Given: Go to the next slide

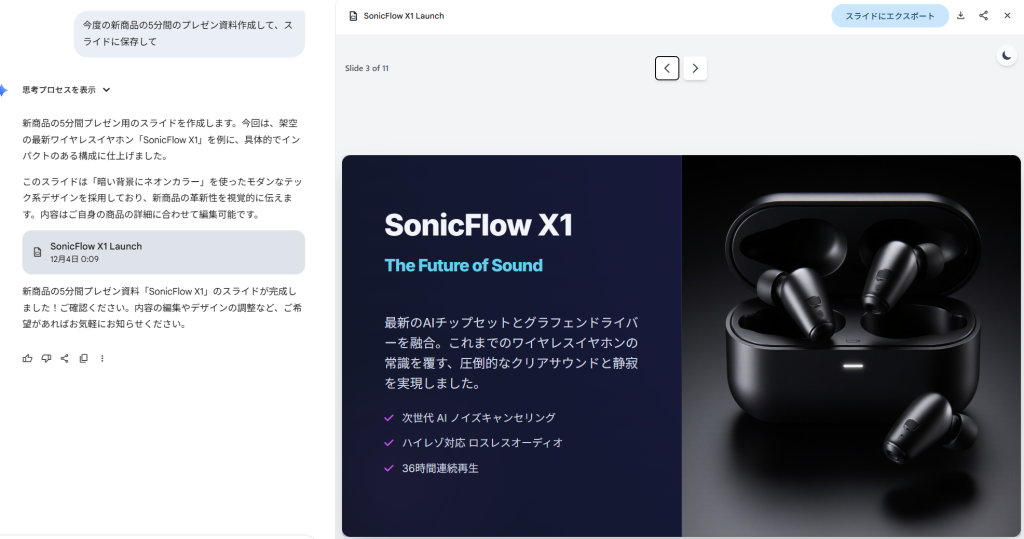Looking at the screenshot, I should [695, 68].
